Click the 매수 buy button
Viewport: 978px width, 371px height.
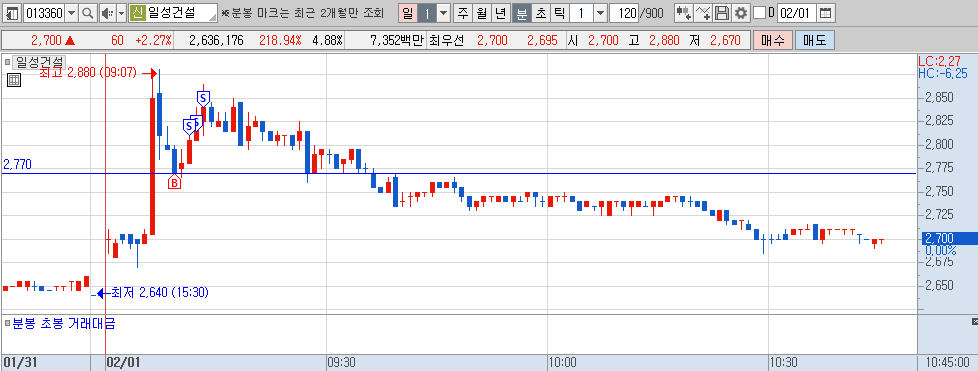(x=773, y=41)
